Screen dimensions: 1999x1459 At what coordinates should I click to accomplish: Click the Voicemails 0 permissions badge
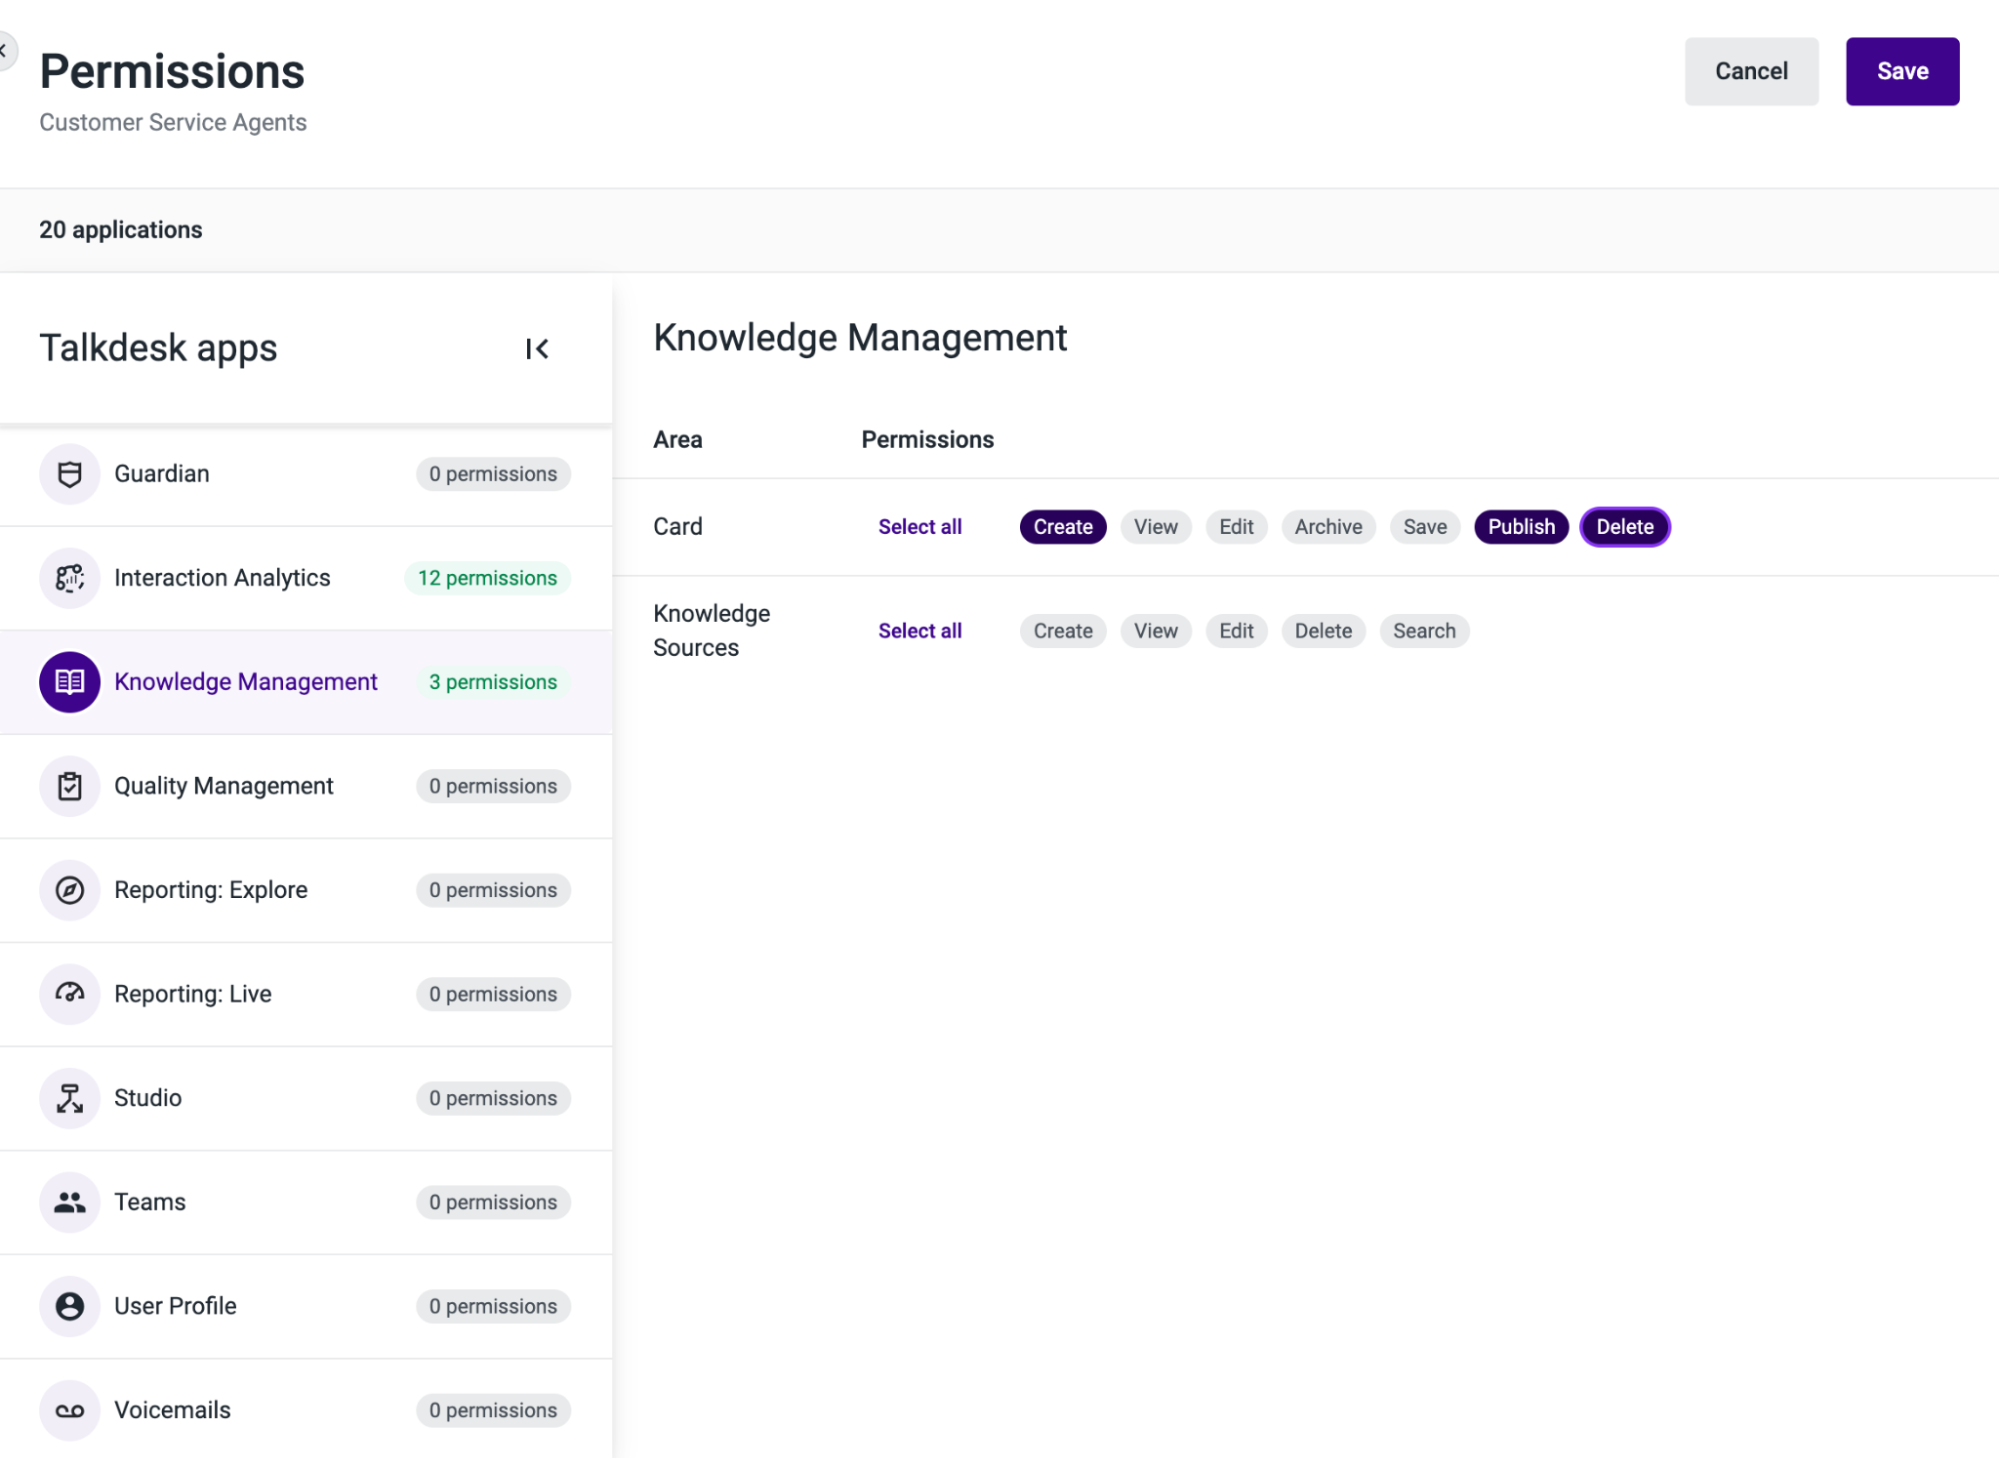pyautogui.click(x=493, y=1410)
